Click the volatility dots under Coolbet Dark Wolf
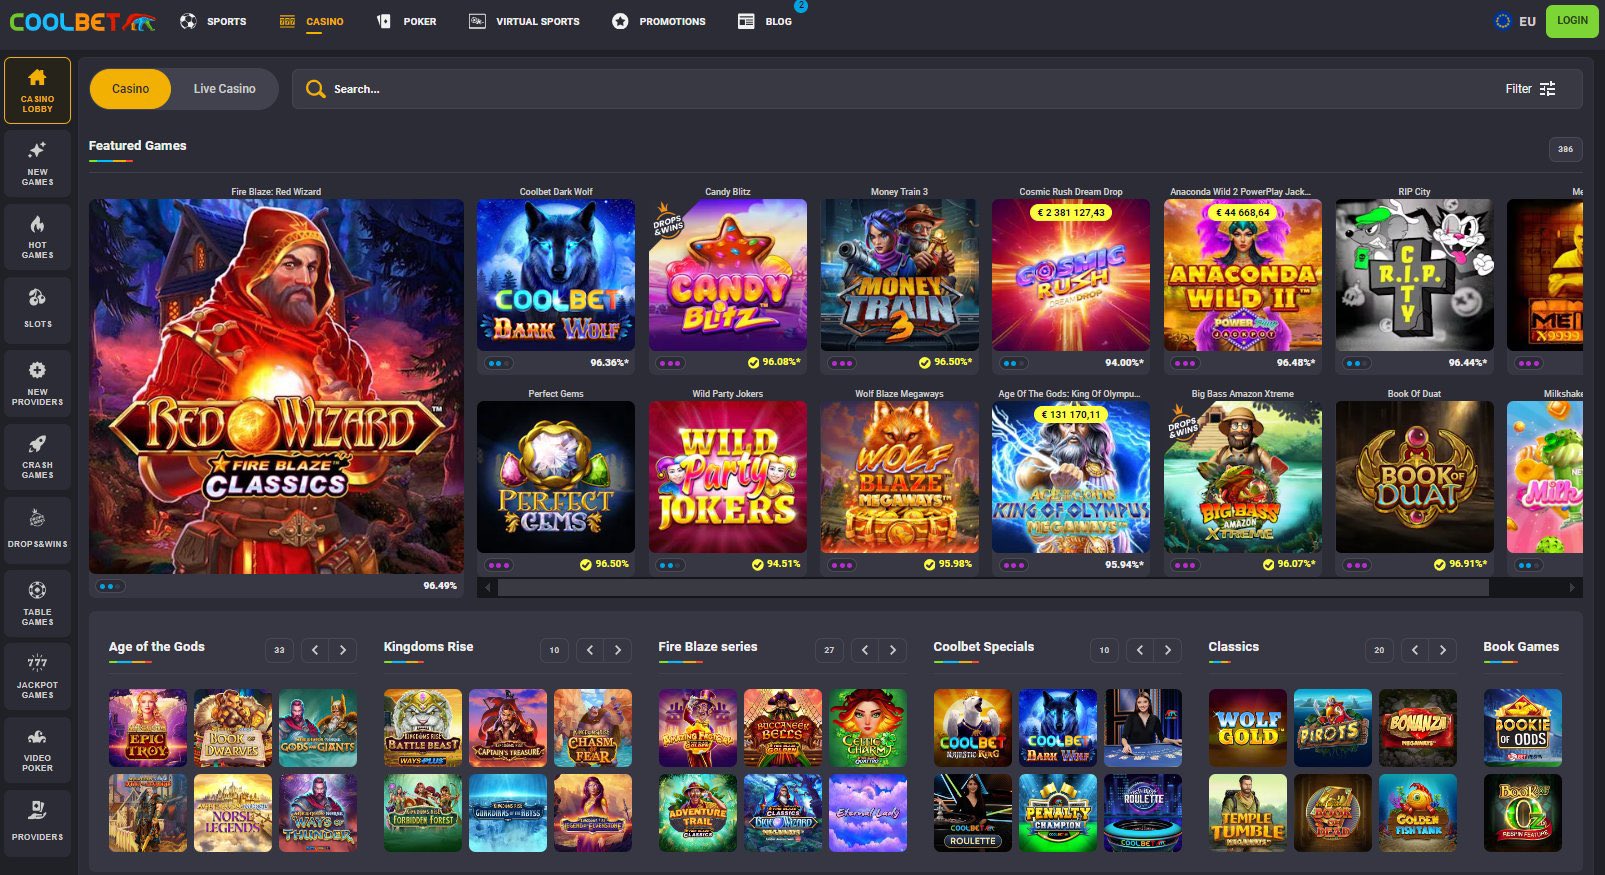Screen dimensions: 1605x875 point(497,363)
